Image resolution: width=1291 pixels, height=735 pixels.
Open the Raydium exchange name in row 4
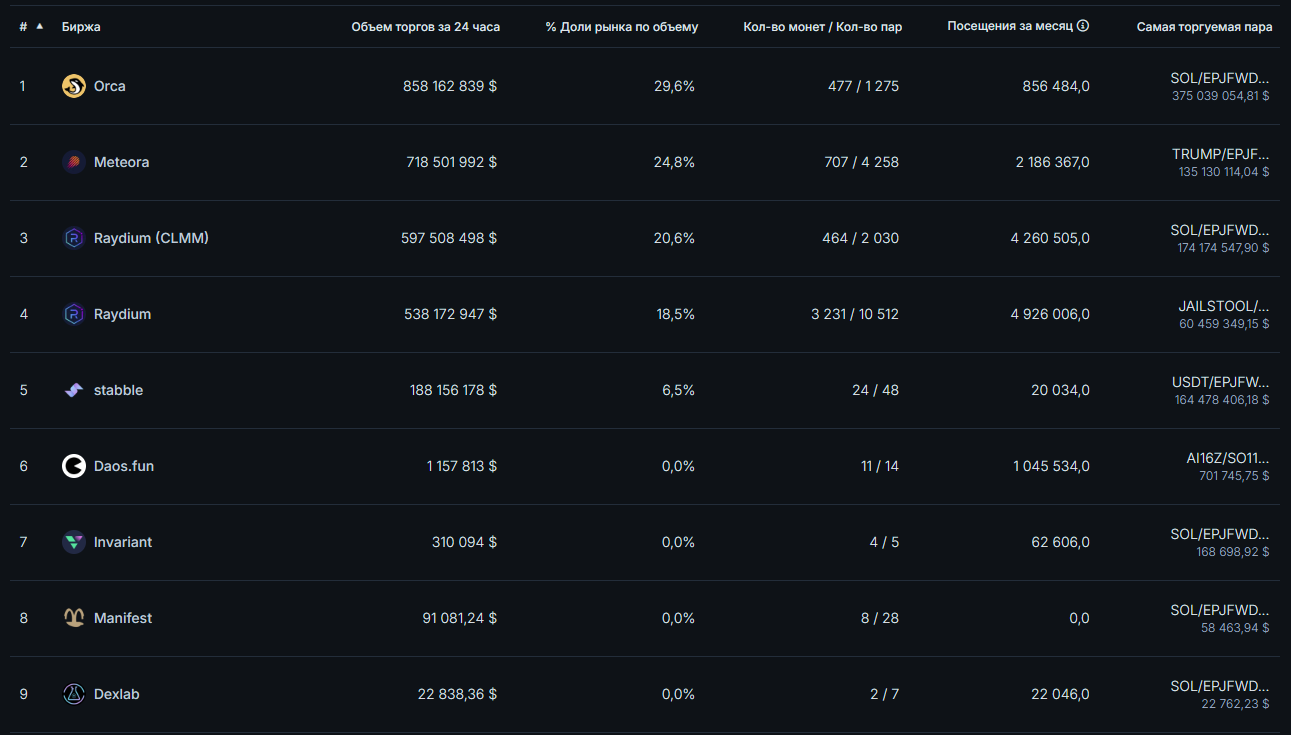122,314
